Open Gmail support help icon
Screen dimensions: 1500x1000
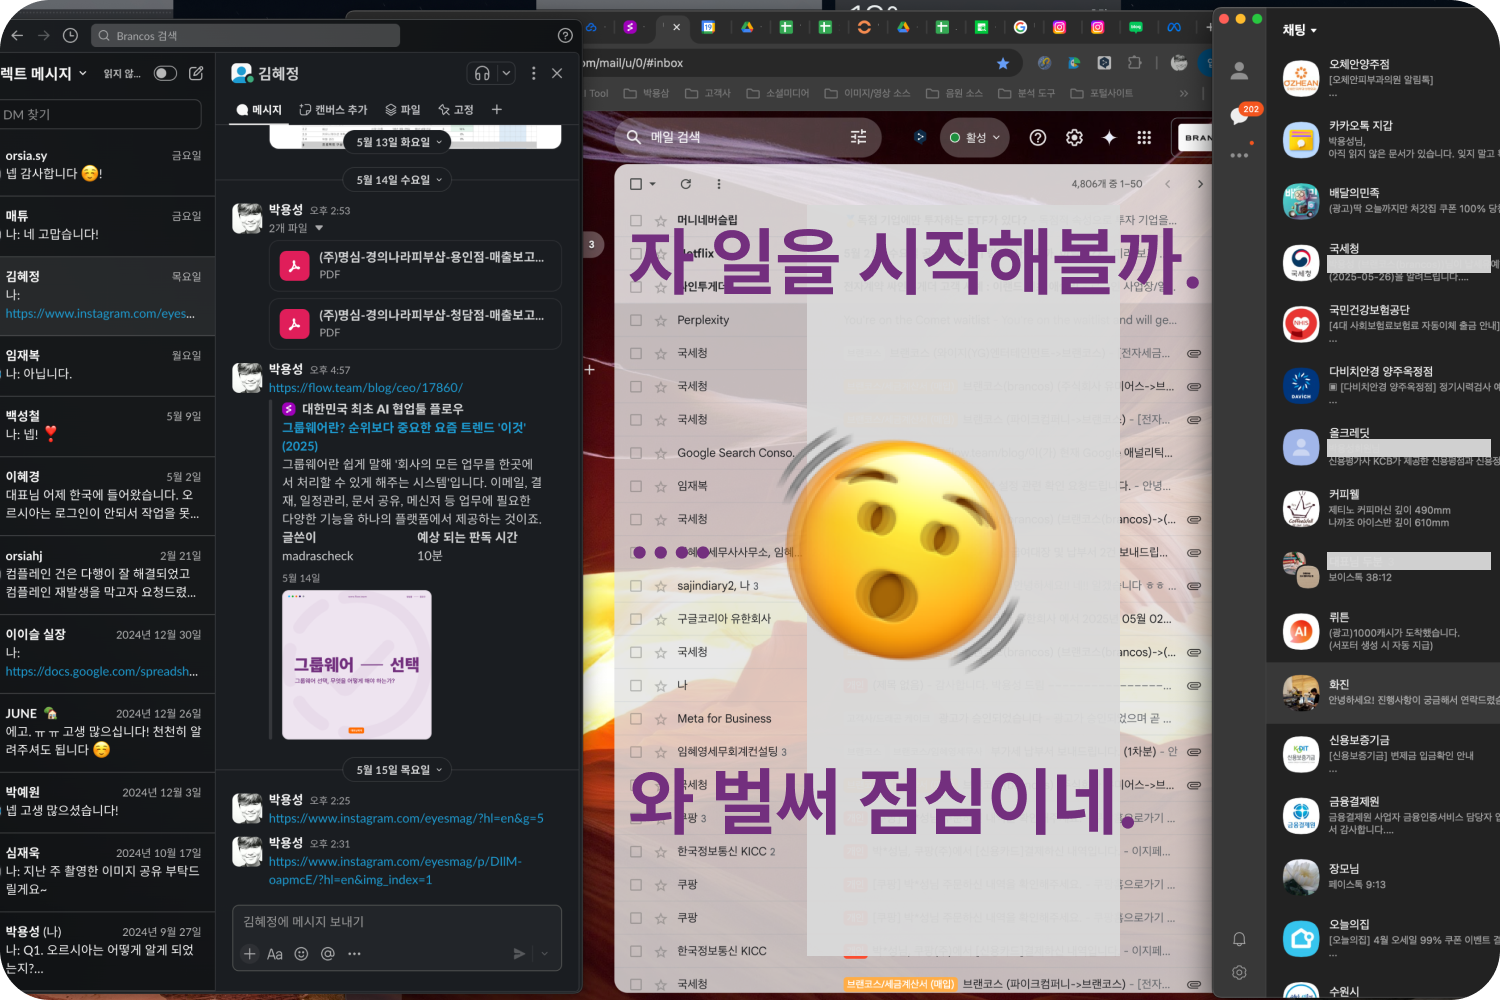1038,137
